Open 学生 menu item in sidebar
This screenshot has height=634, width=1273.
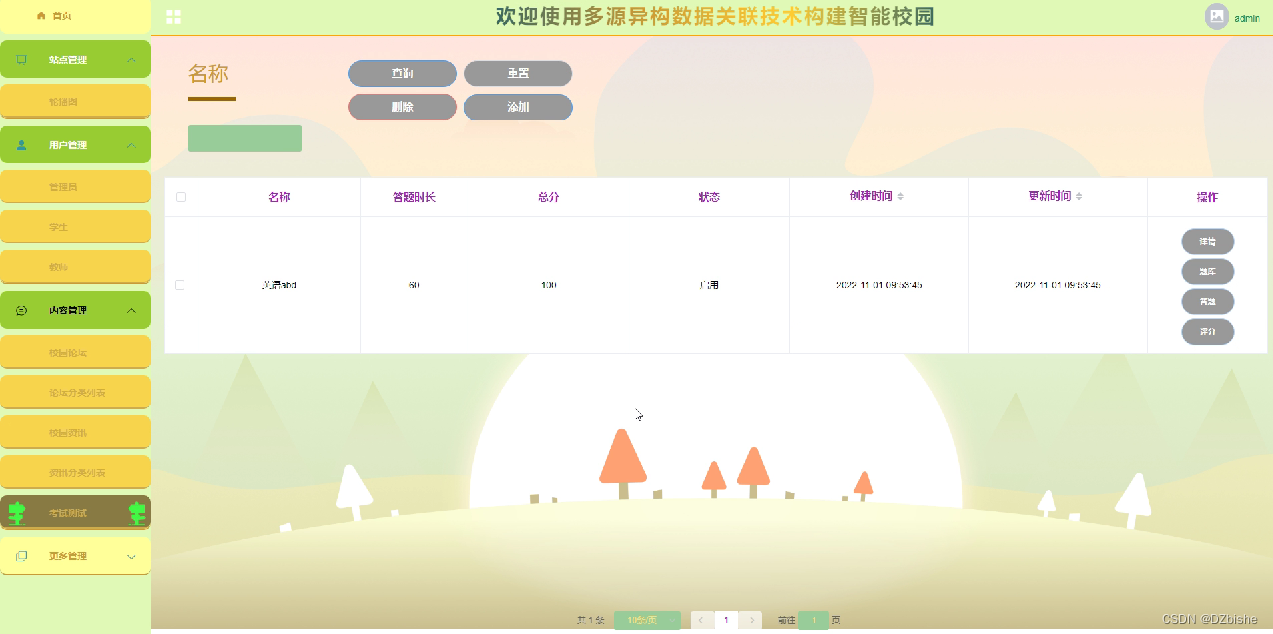point(75,227)
